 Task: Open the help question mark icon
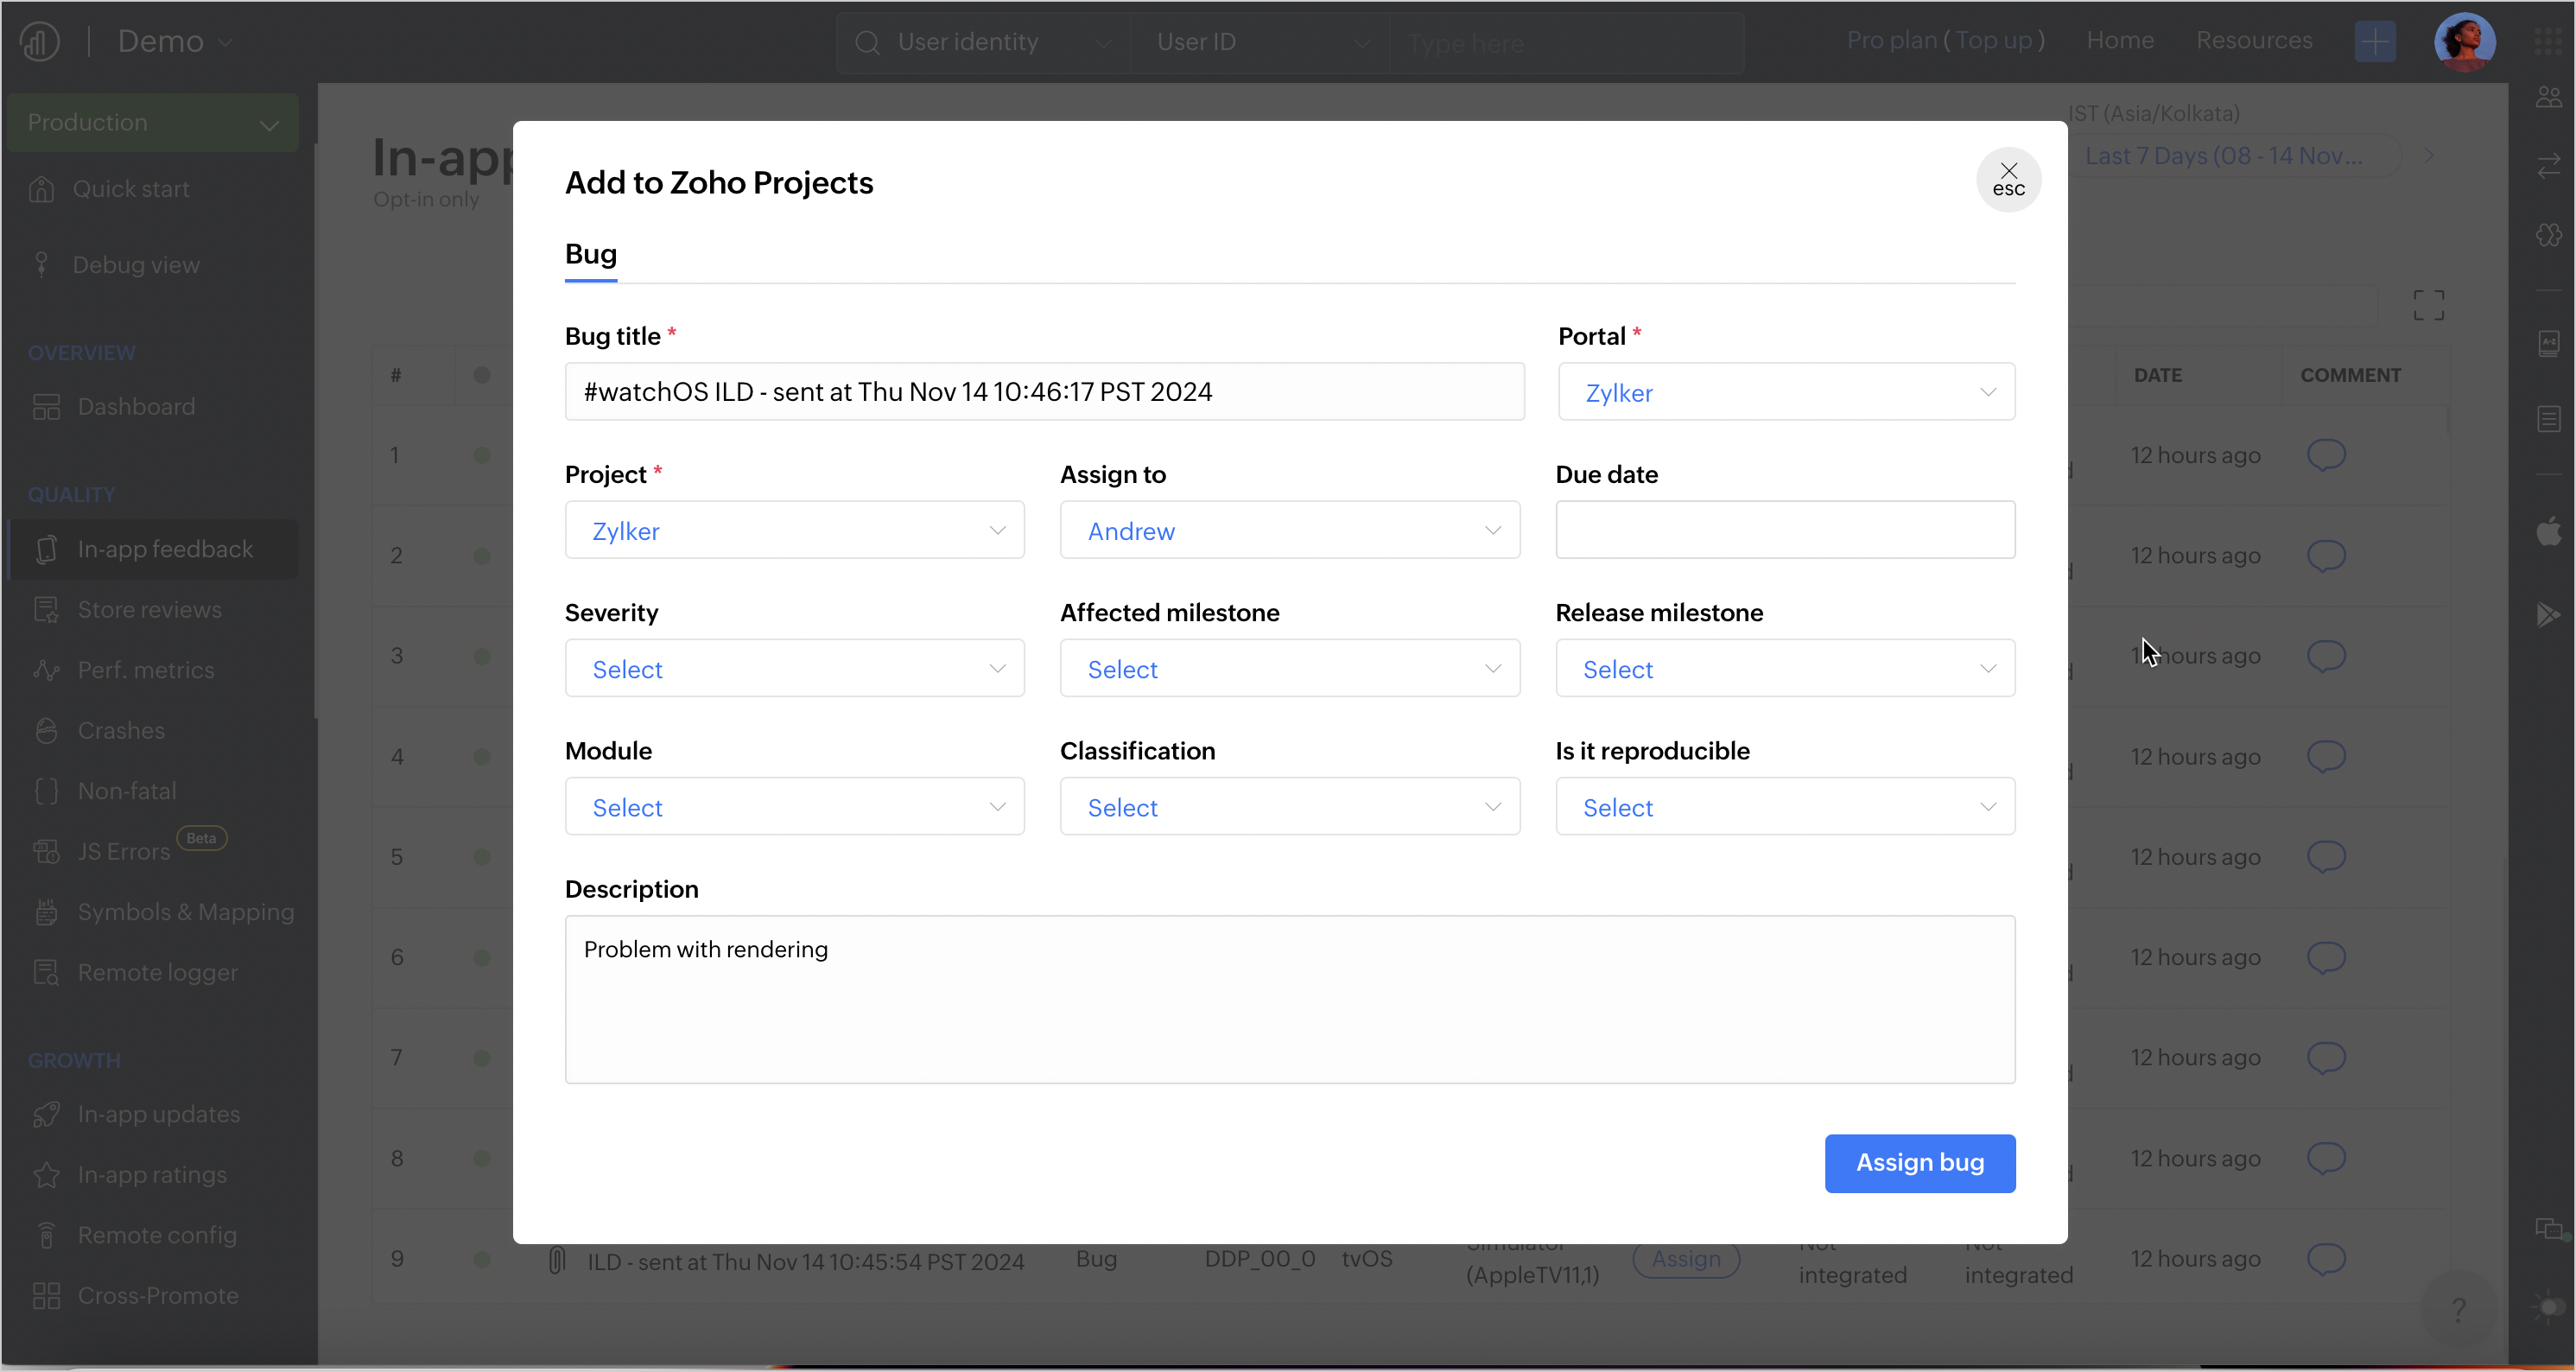(x=2458, y=1308)
